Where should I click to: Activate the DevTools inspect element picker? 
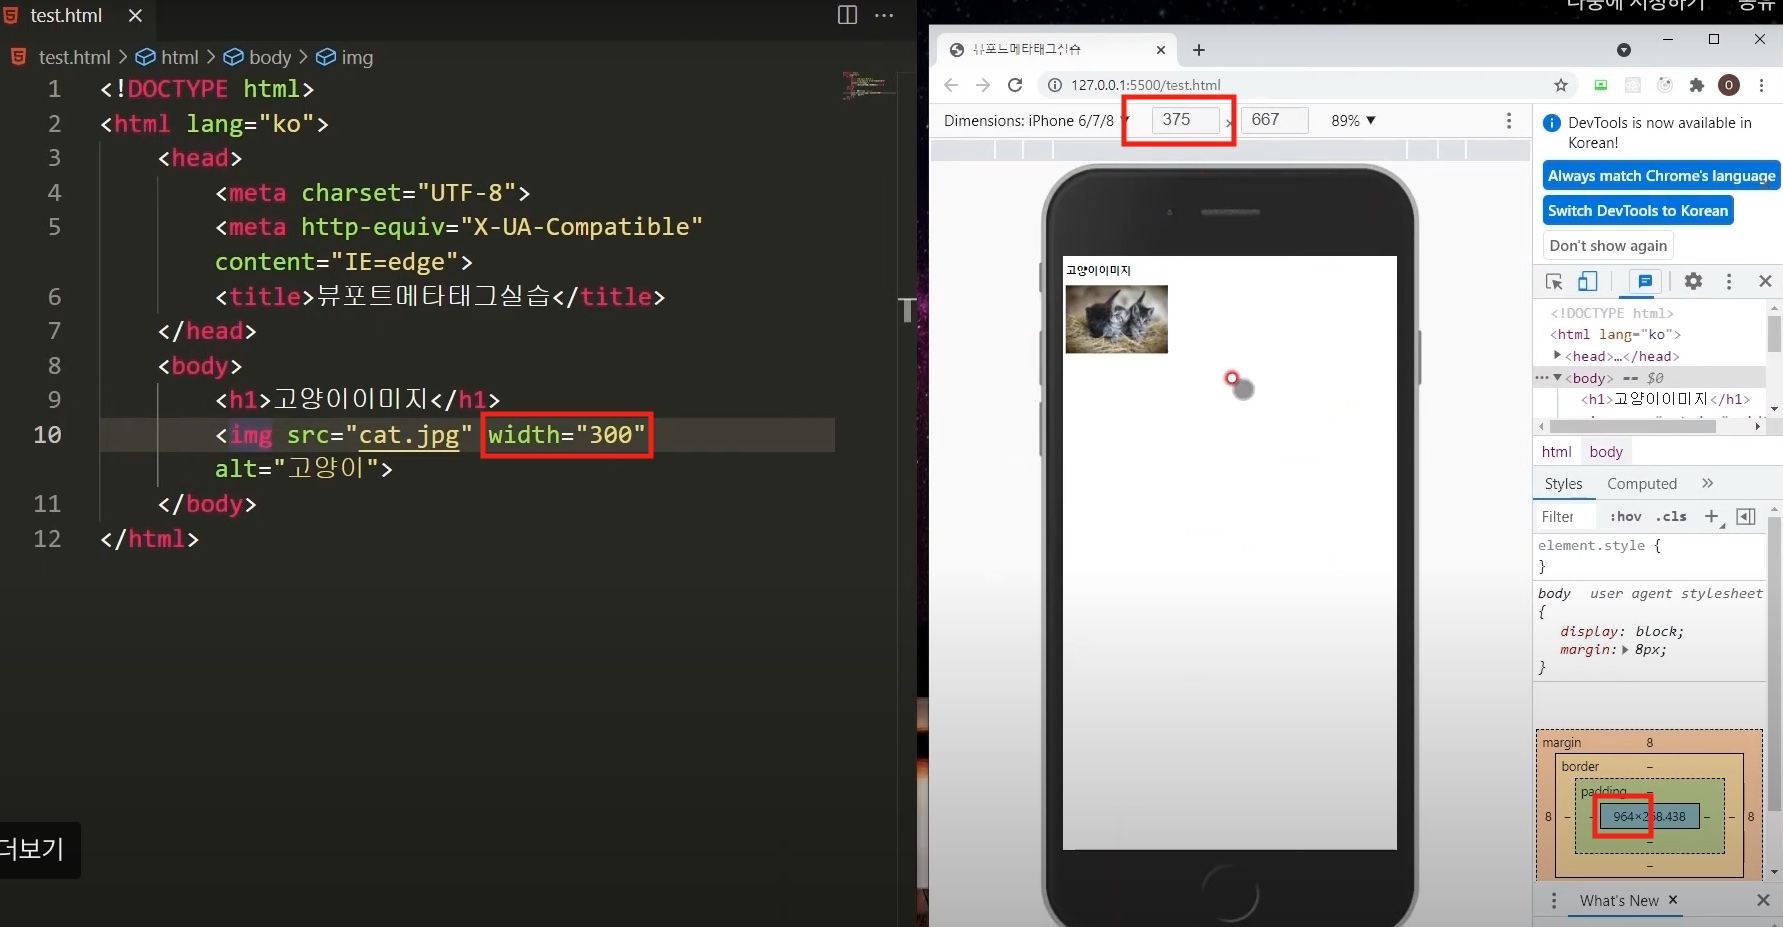1554,282
